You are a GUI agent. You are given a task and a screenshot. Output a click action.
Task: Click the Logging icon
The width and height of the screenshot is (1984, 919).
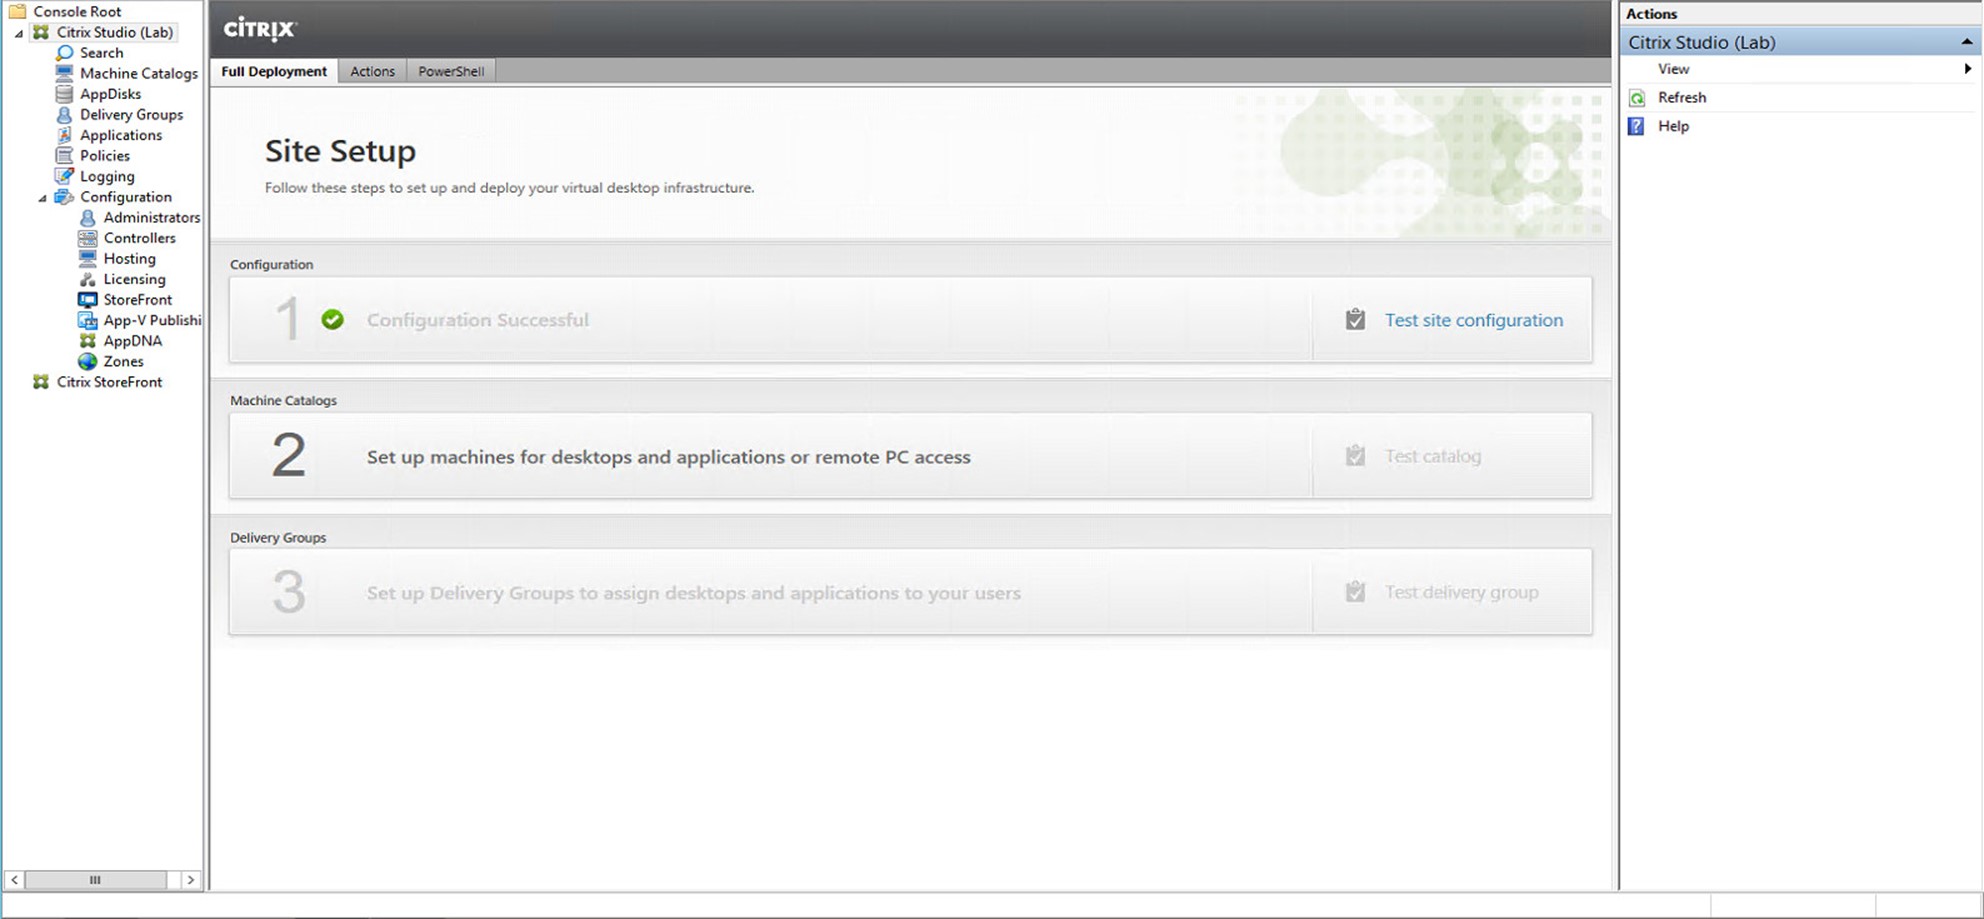coord(65,176)
